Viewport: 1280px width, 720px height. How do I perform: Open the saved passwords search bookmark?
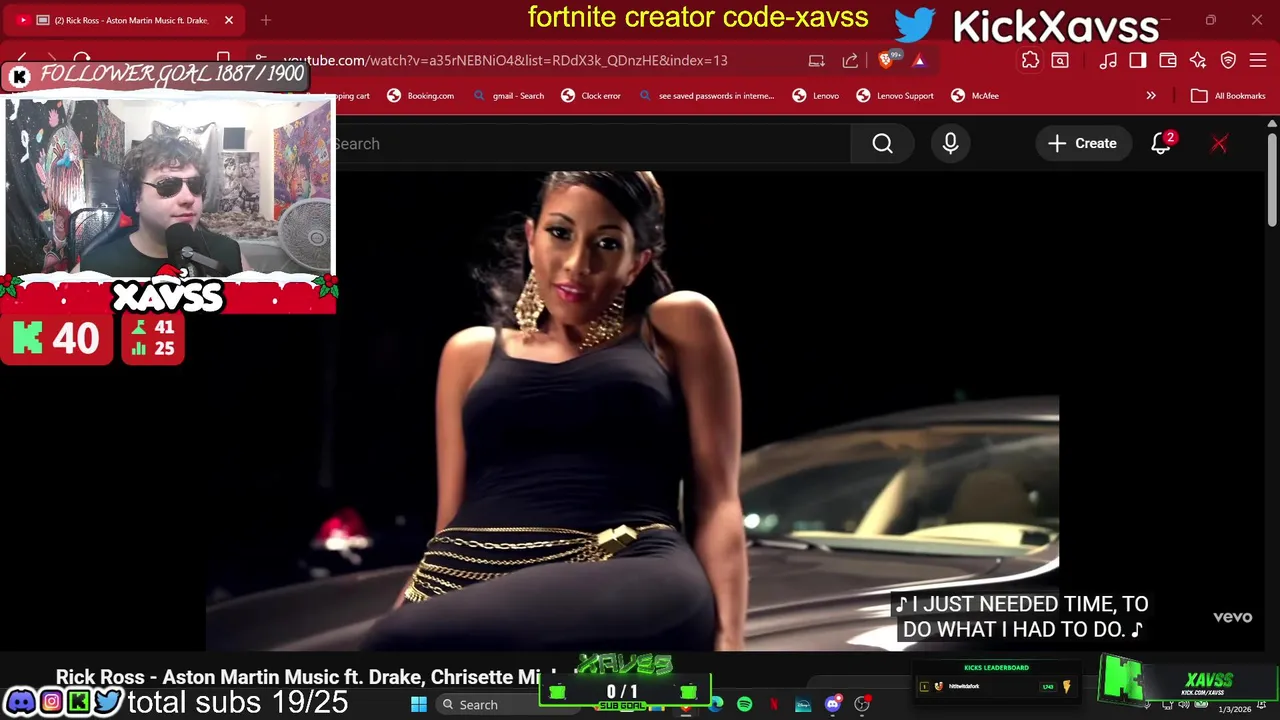pos(706,96)
